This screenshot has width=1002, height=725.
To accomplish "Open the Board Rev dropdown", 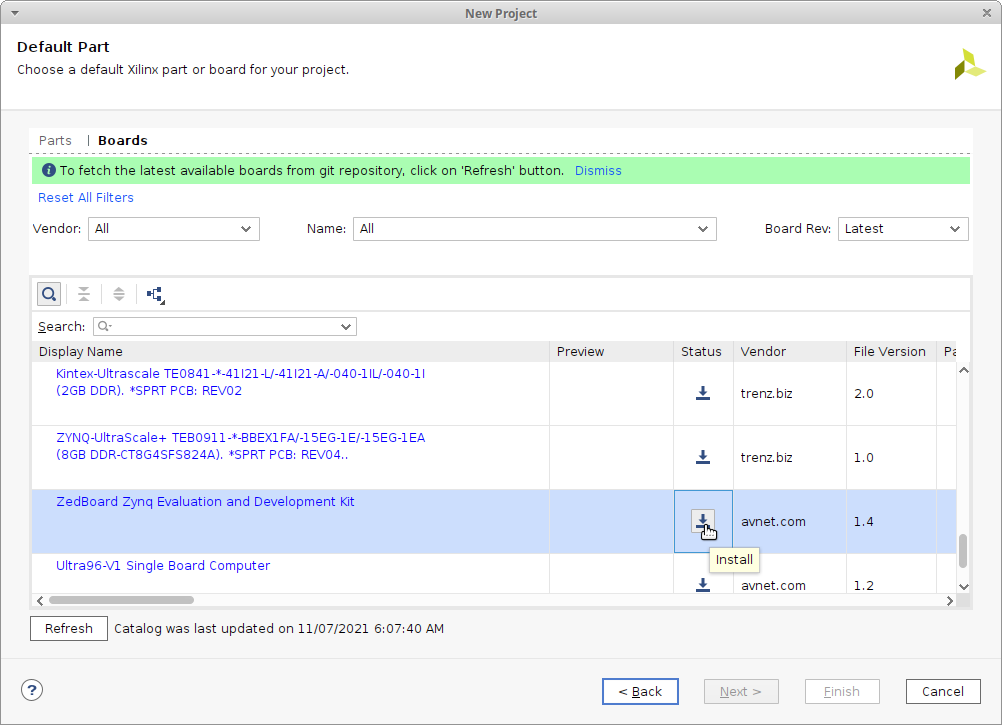I will 902,229.
